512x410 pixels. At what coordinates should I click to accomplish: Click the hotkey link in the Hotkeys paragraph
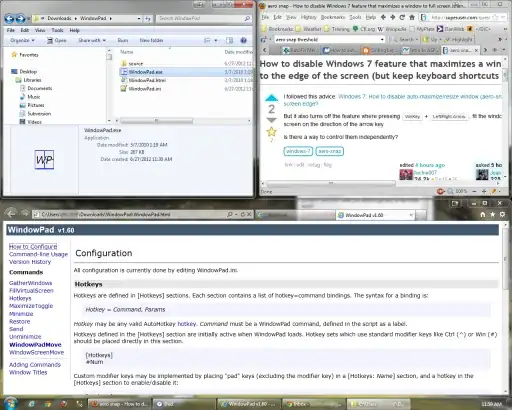coord(187,324)
